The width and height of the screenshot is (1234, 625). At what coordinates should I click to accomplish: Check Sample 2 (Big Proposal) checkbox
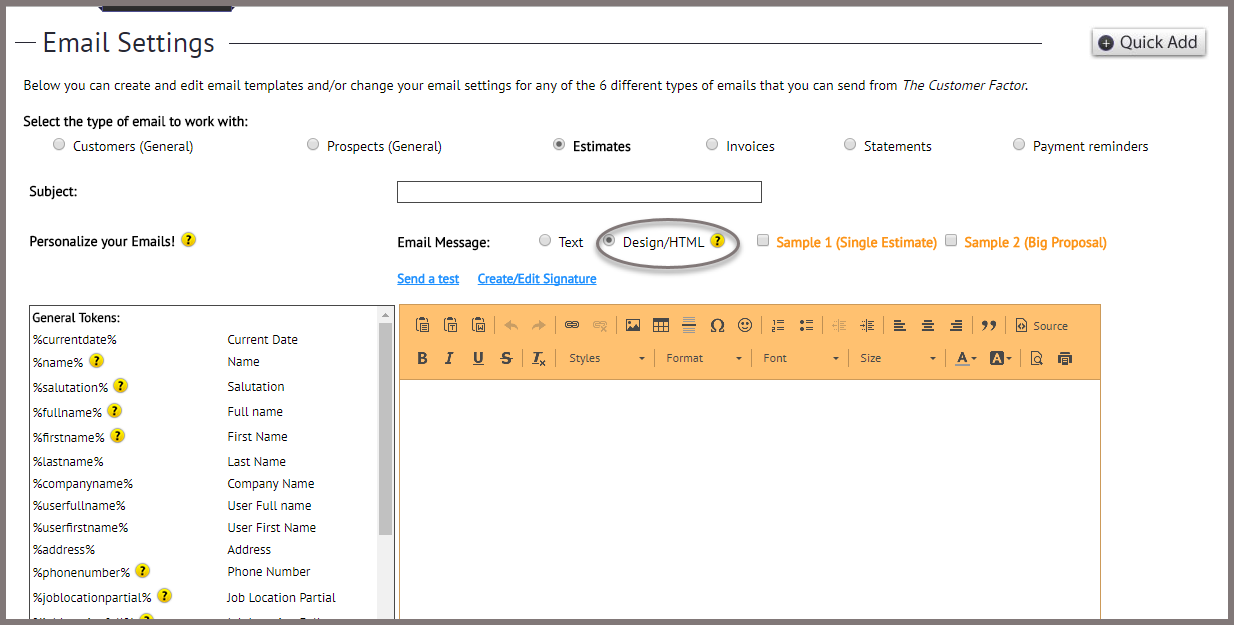951,240
